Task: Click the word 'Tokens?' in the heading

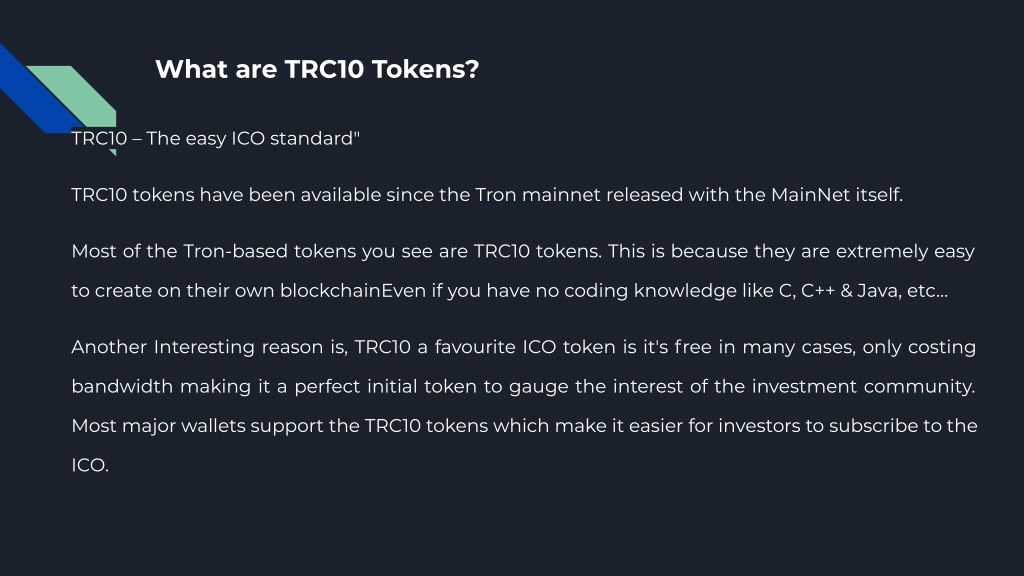Action: (x=425, y=69)
